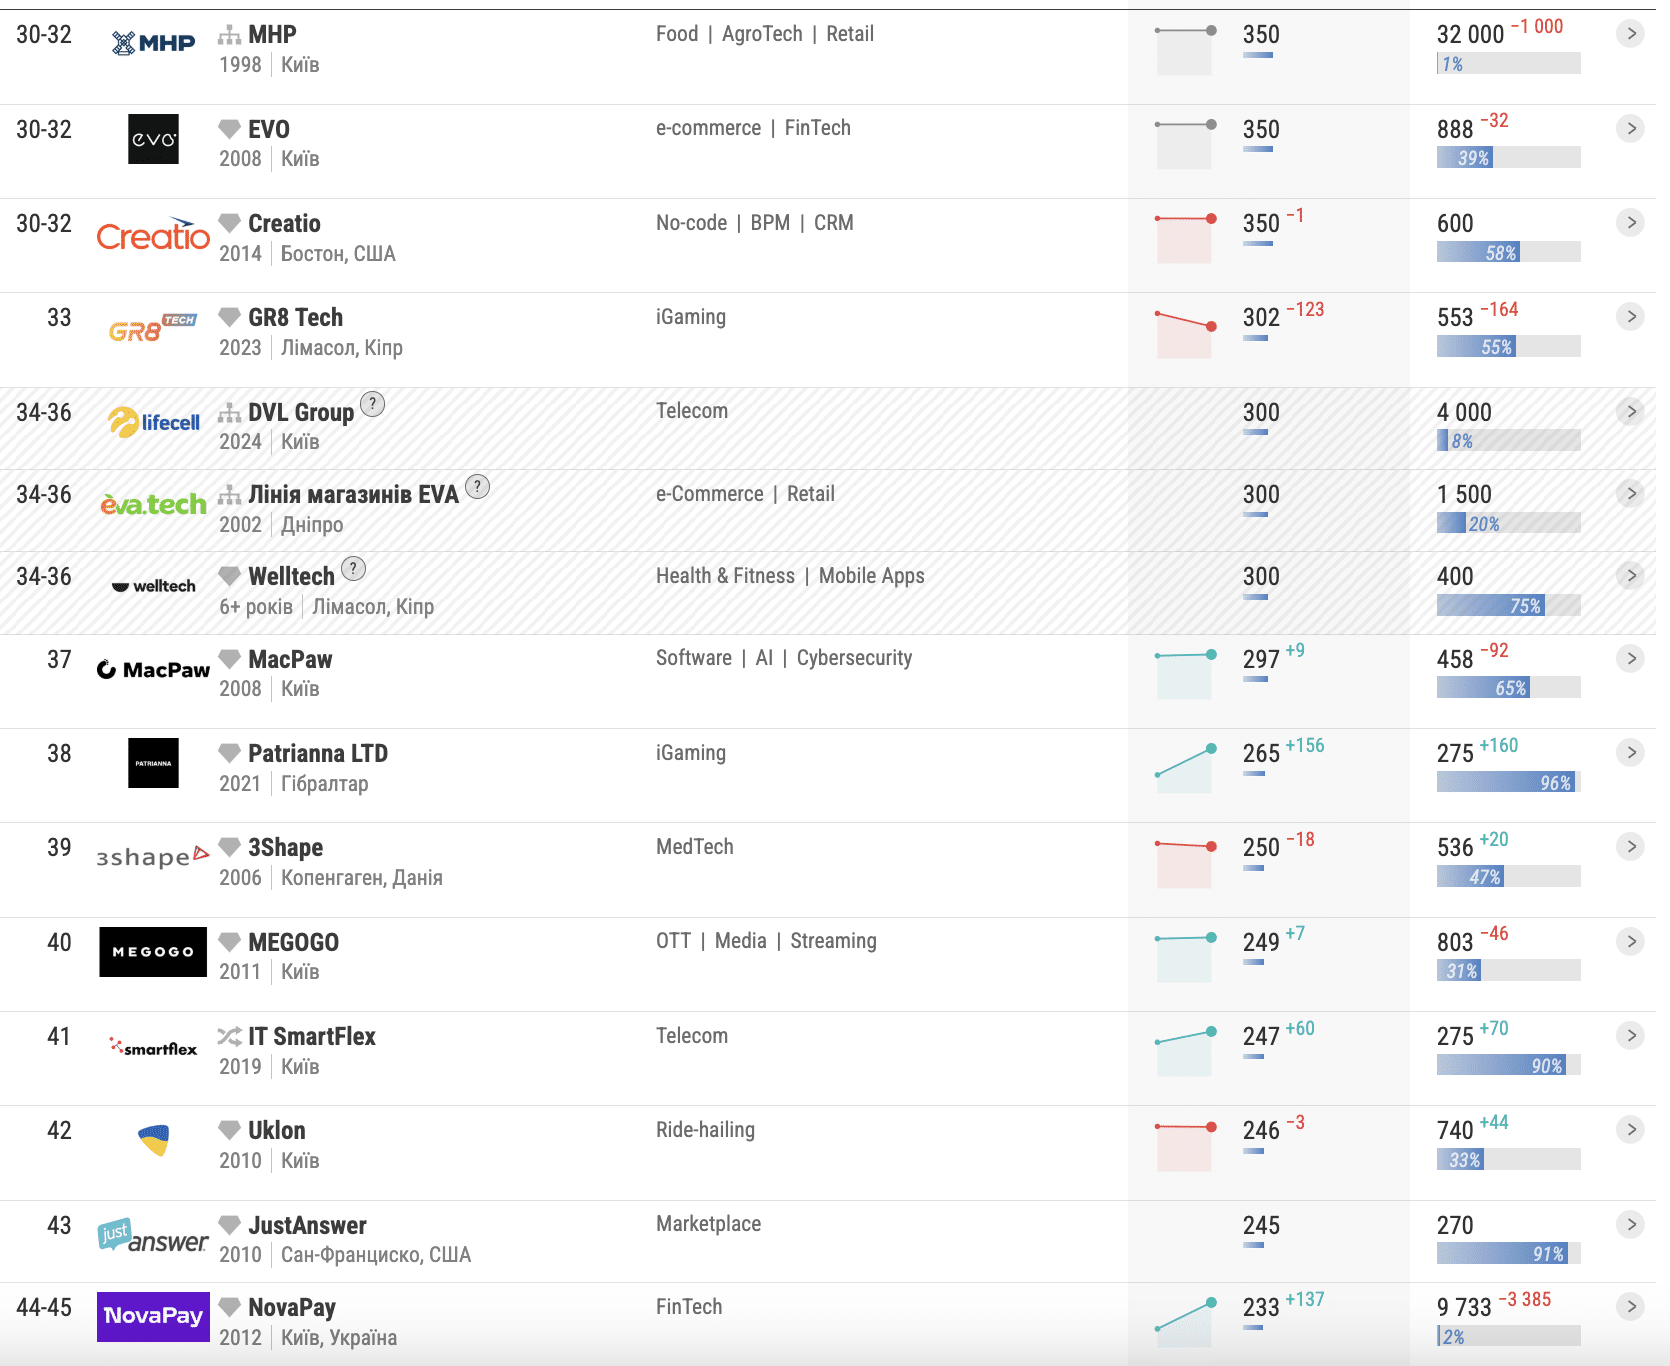Click the Patrianna LTD rising trend chart
This screenshot has height=1366, width=1670.
[x=1185, y=768]
